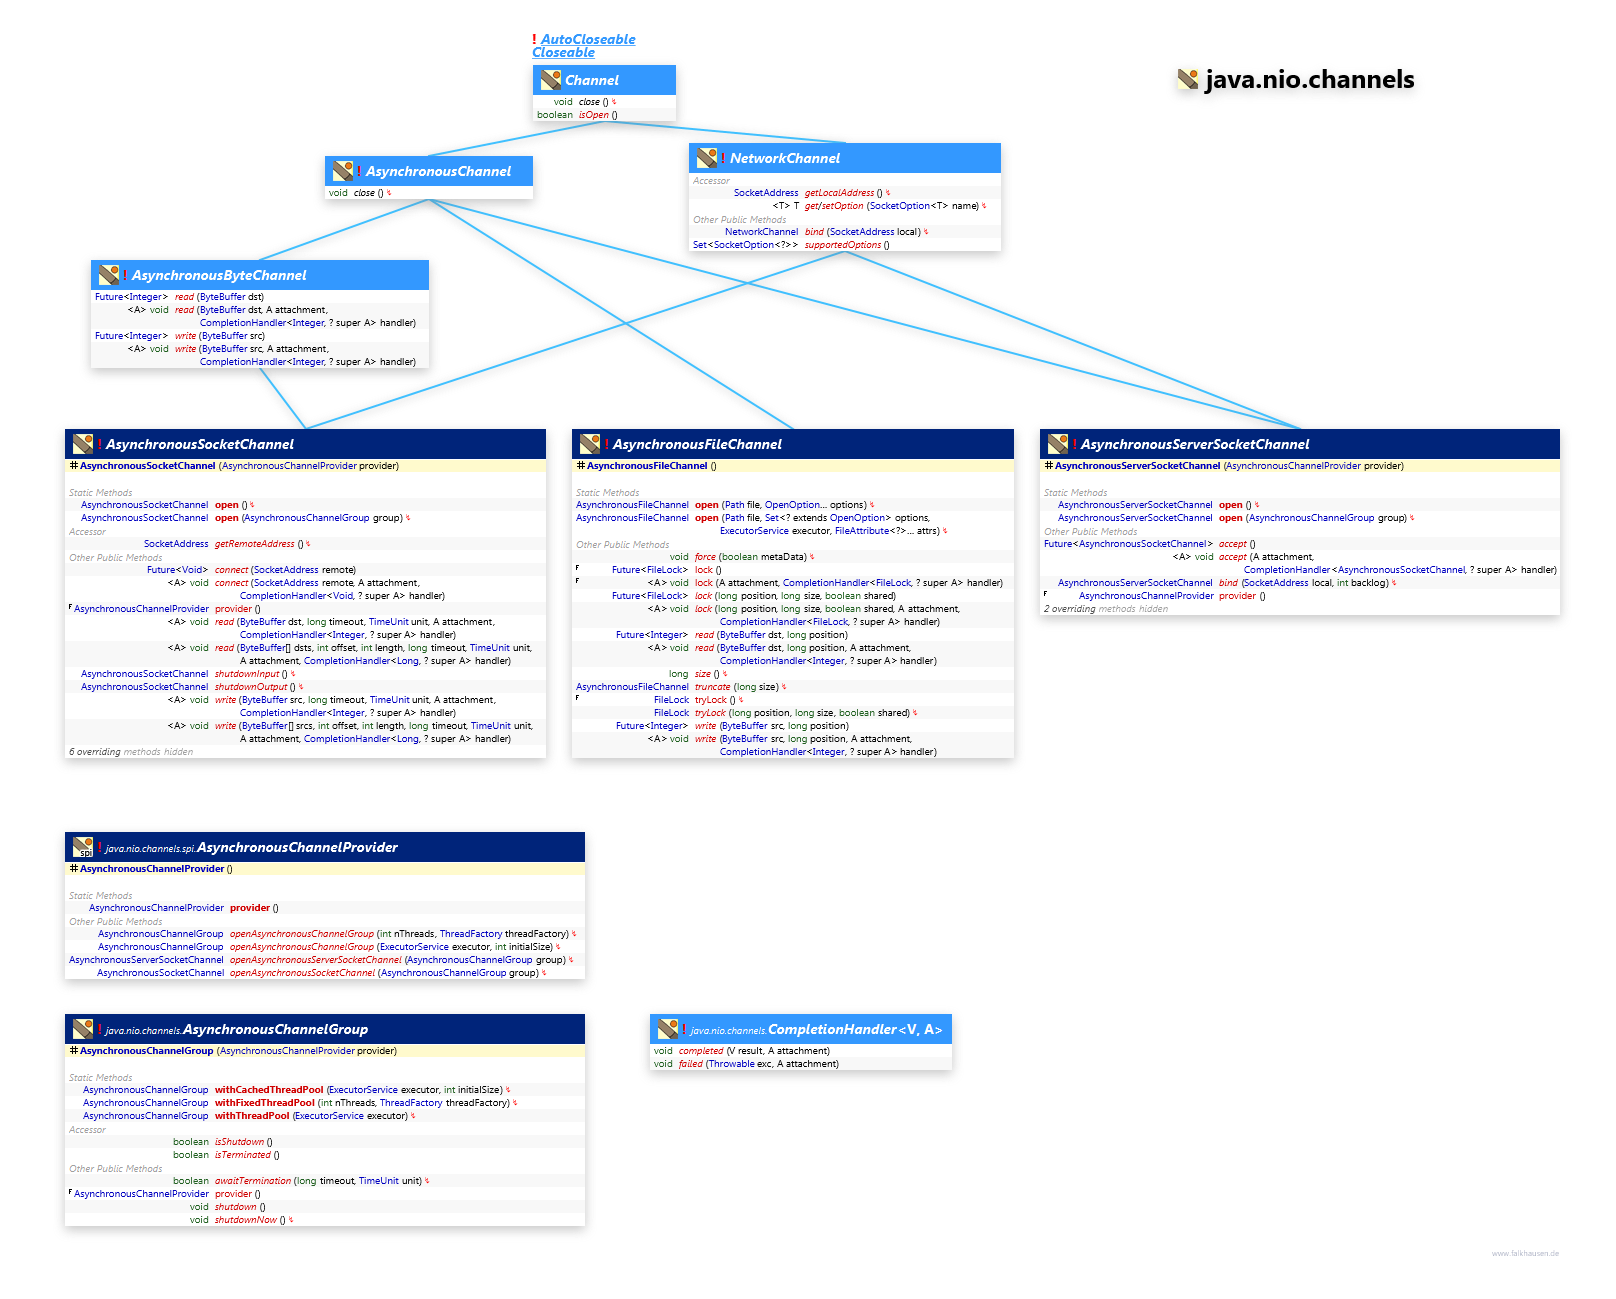Click the supportedOptions method in NetworkChannel
Viewport: 1616px width, 1299px height.
coord(843,245)
